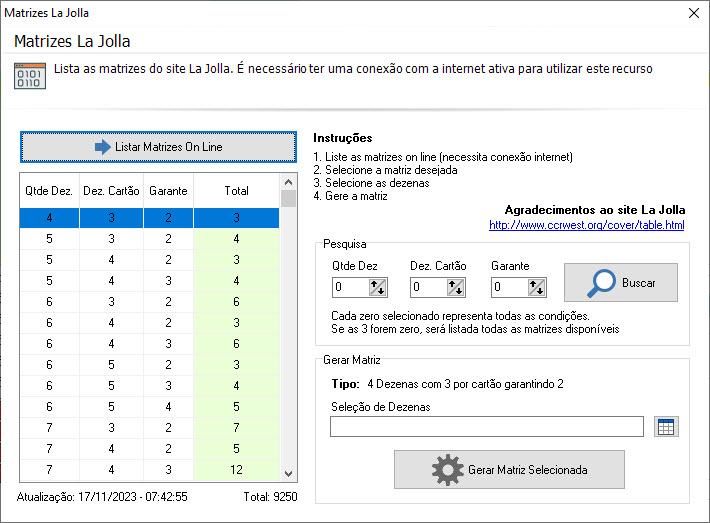The image size is (710, 523).
Task: Open the number selection grid icon
Action: click(x=666, y=427)
